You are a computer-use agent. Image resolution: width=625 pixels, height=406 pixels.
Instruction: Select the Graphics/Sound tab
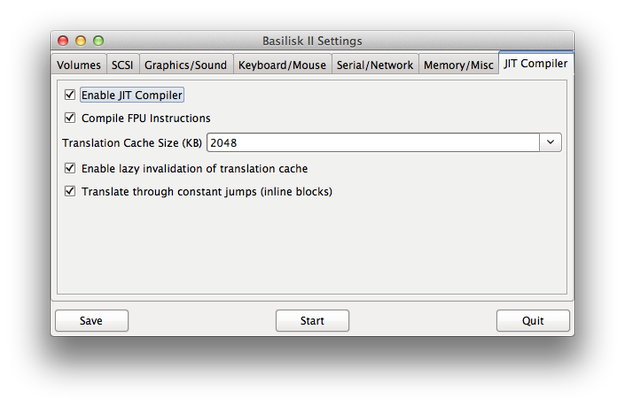click(186, 65)
